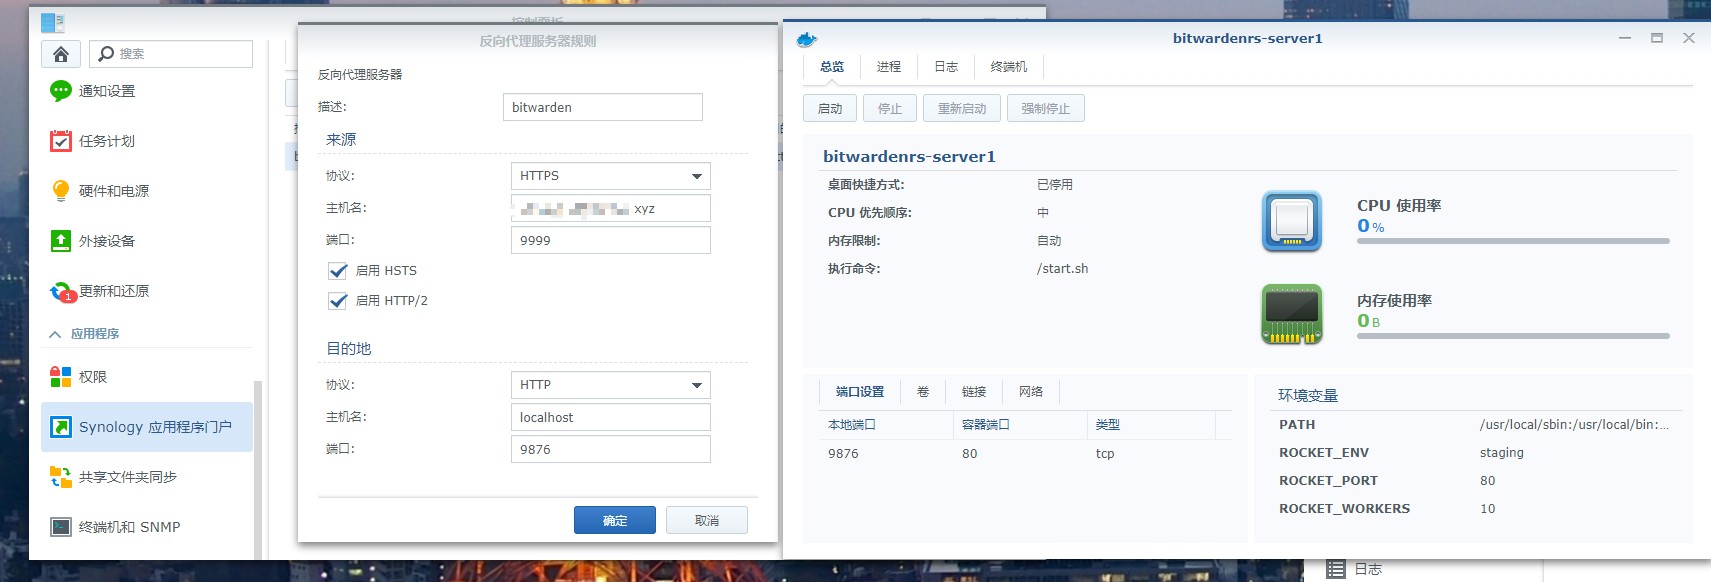Screen dimensions: 1711x582
Task: Toggle the Enable HSTS checkbox
Action: (x=338, y=270)
